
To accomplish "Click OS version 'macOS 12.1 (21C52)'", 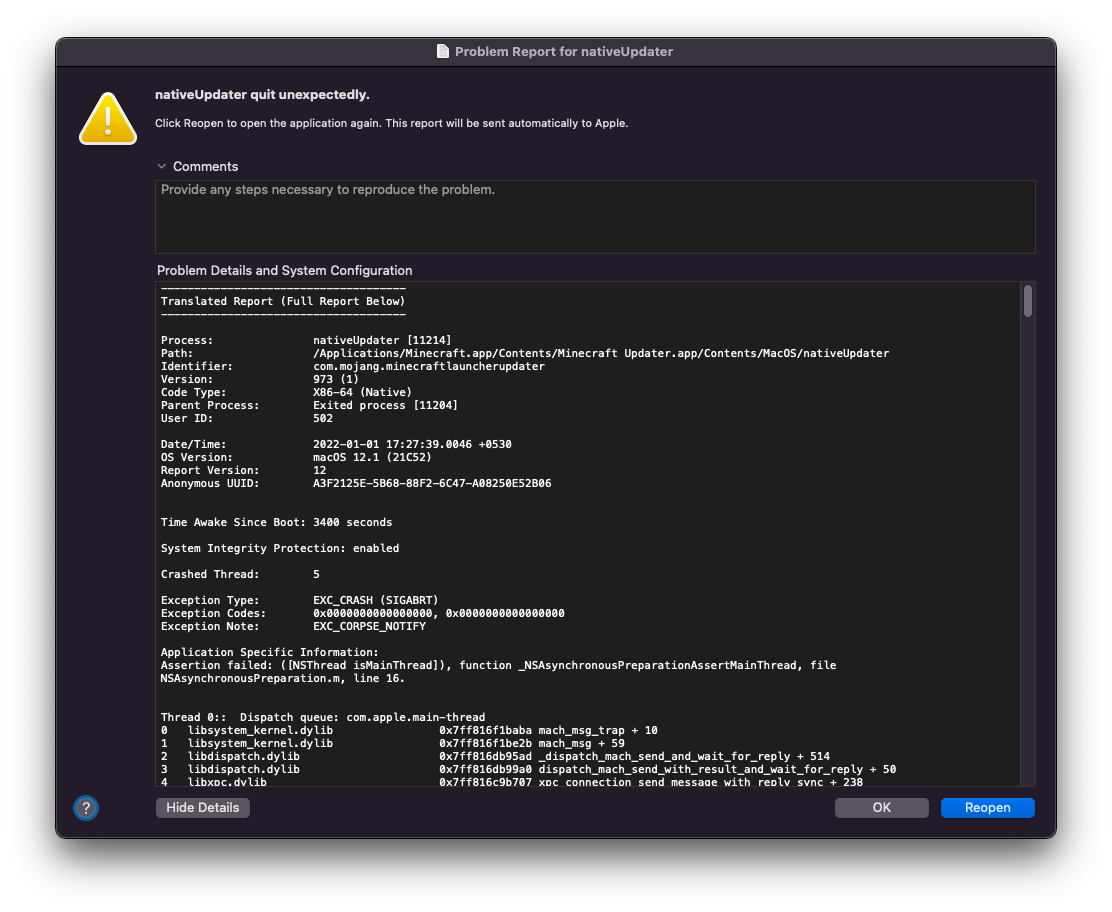I will 372,457.
